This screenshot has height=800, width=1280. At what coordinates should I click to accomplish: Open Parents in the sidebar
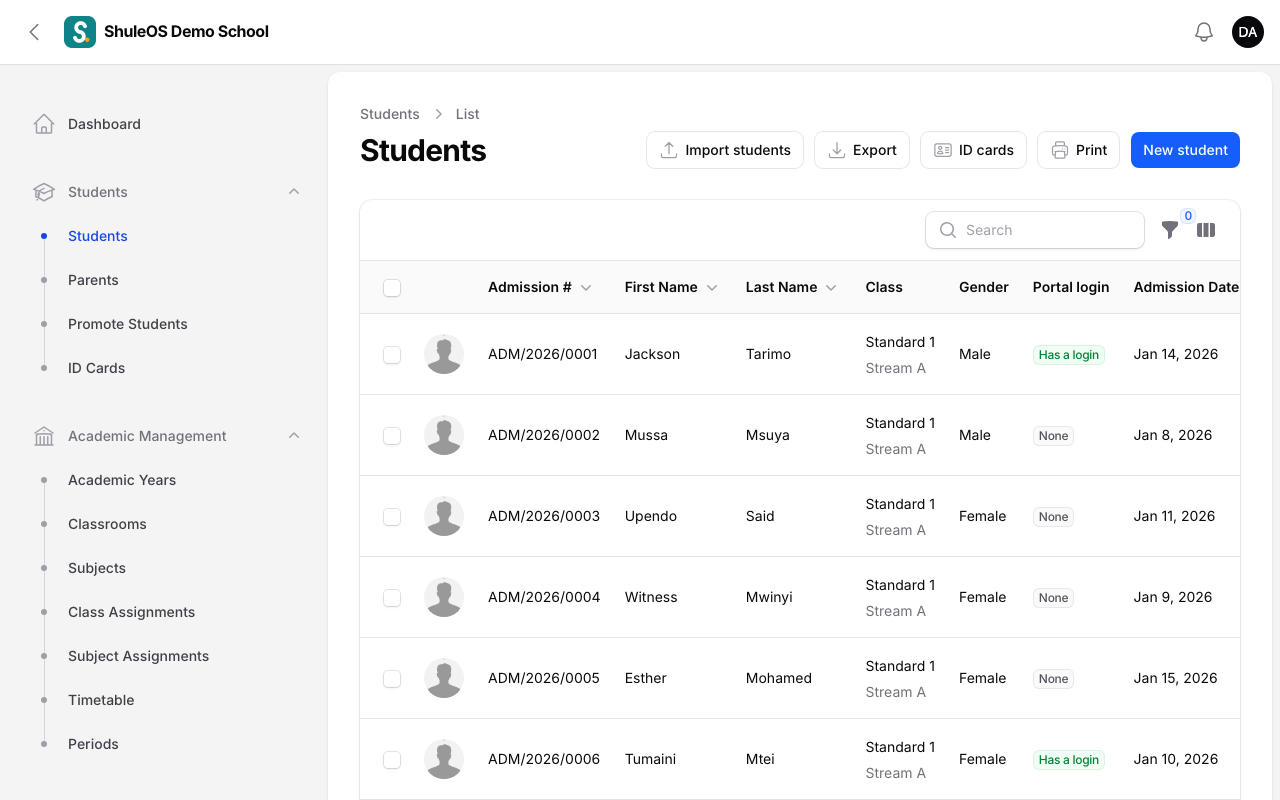click(x=93, y=280)
